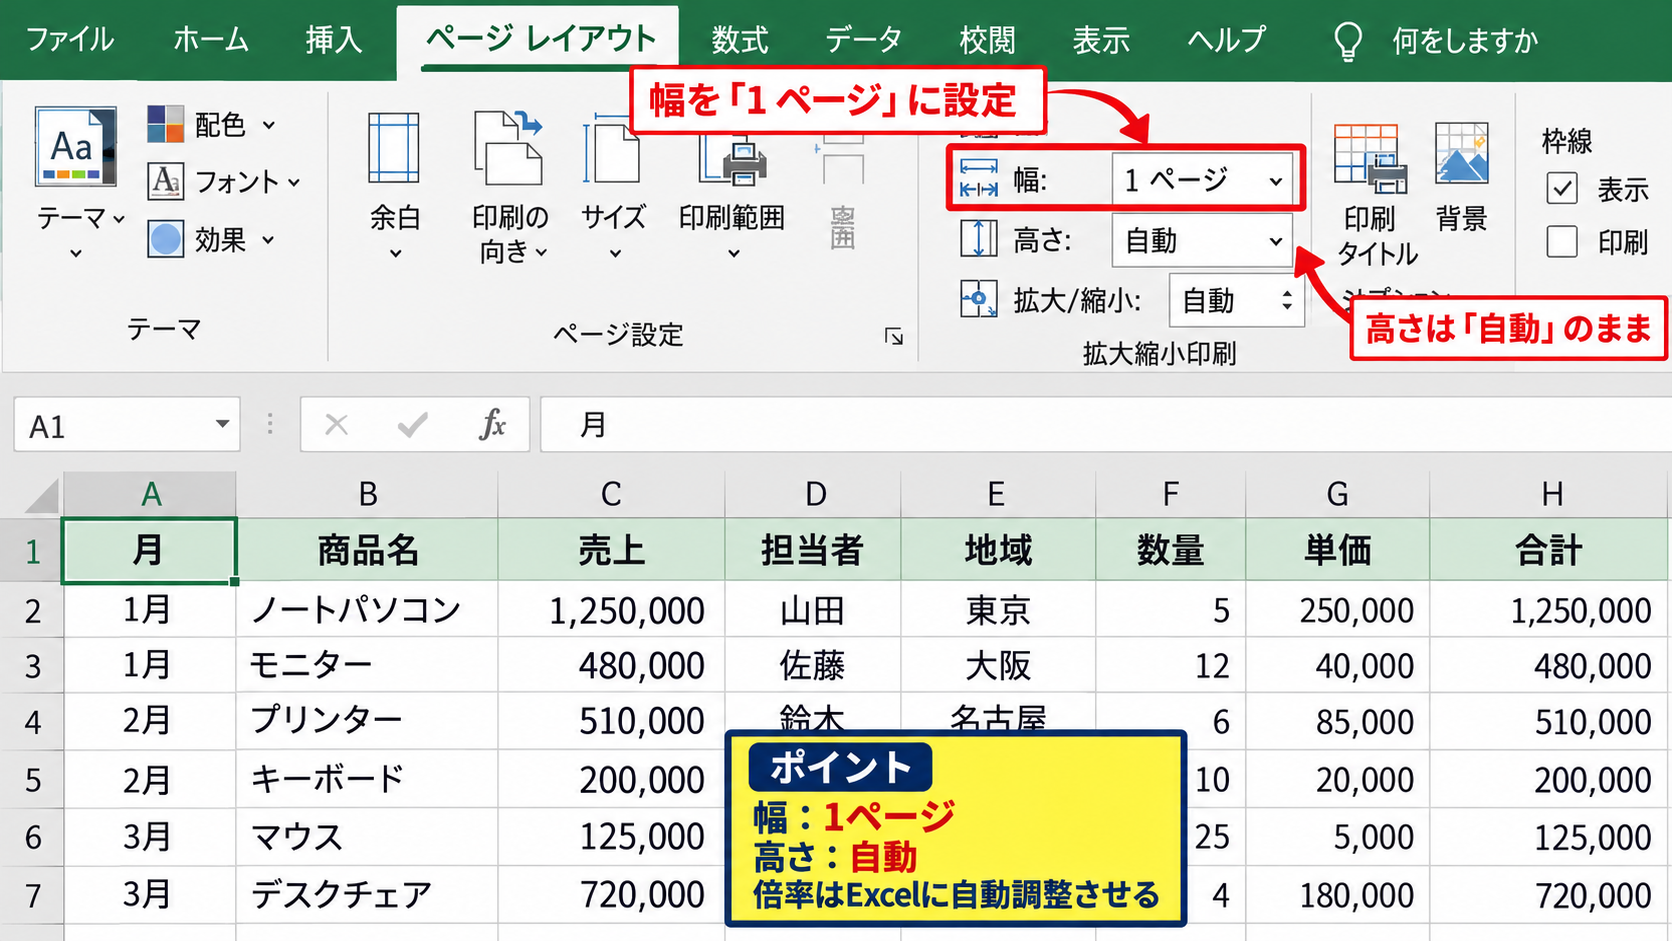This screenshot has width=1672, height=941.
Task: Switch to the ホーム tab
Action: point(210,40)
